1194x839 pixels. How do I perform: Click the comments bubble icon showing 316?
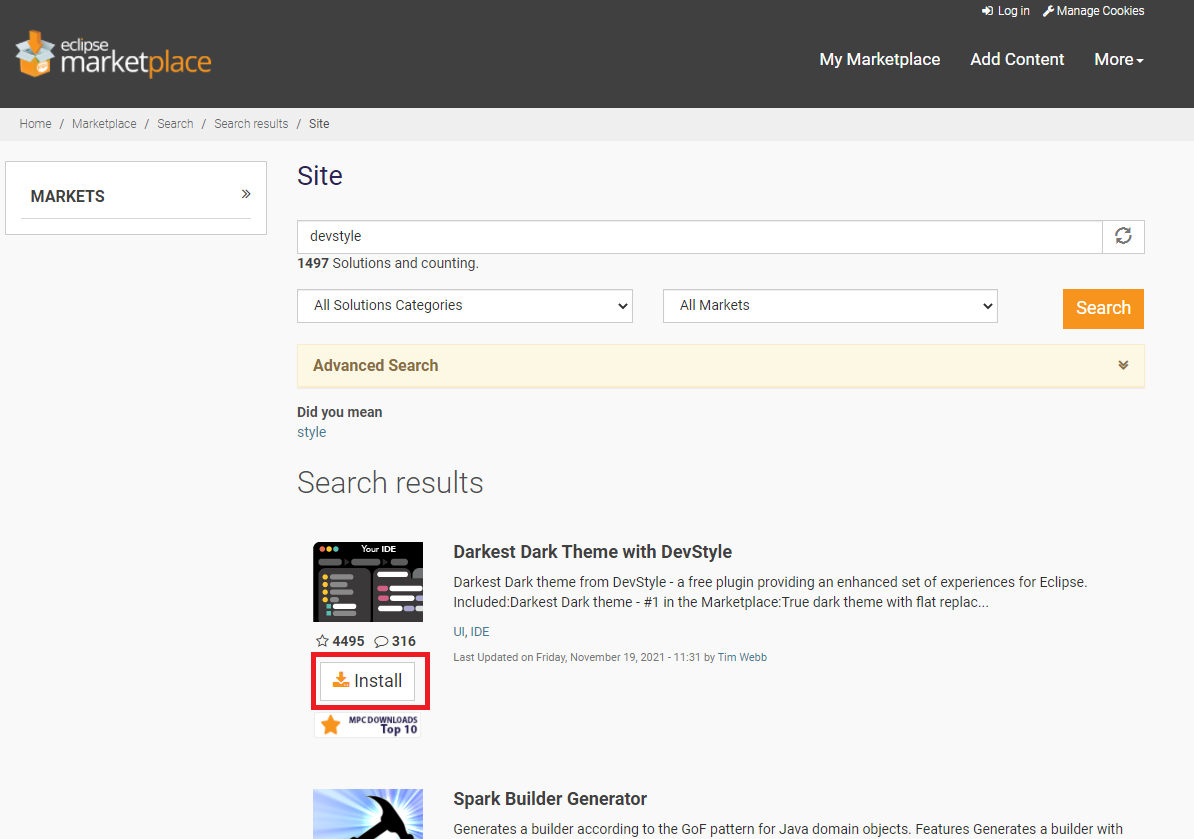click(382, 641)
